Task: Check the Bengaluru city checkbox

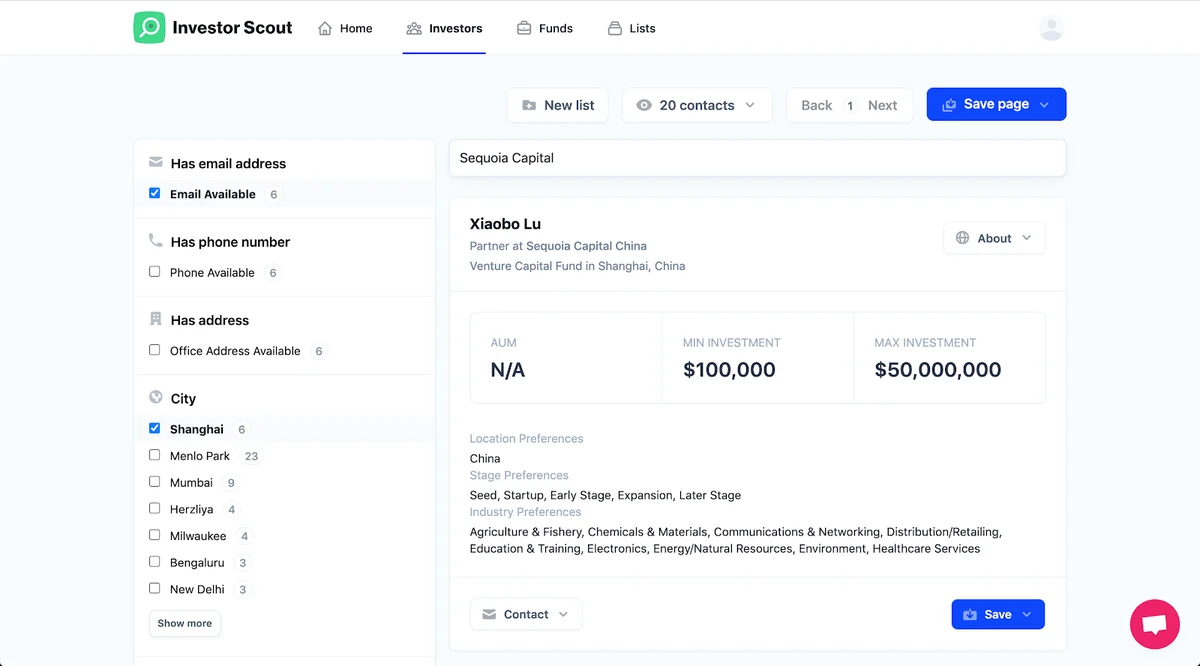Action: (154, 561)
